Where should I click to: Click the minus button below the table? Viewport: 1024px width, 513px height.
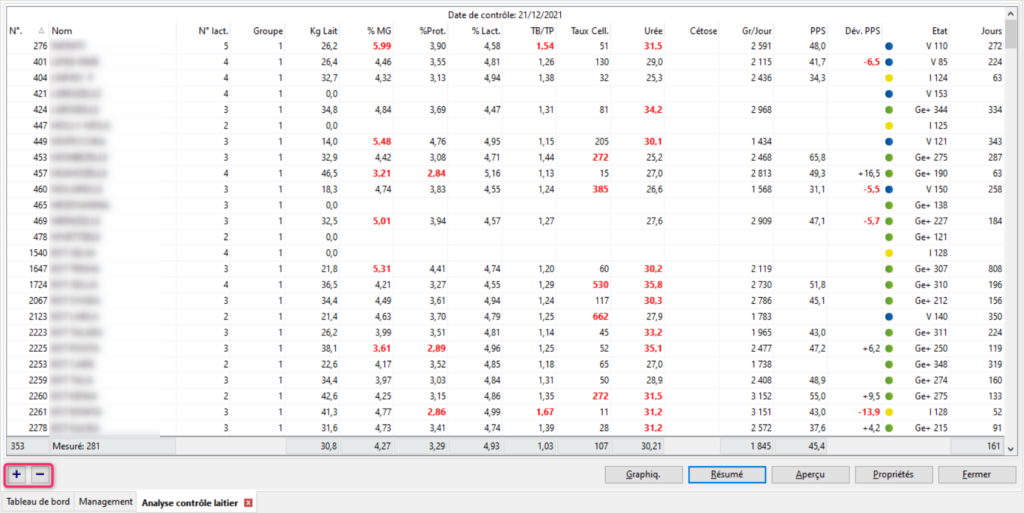point(38,475)
